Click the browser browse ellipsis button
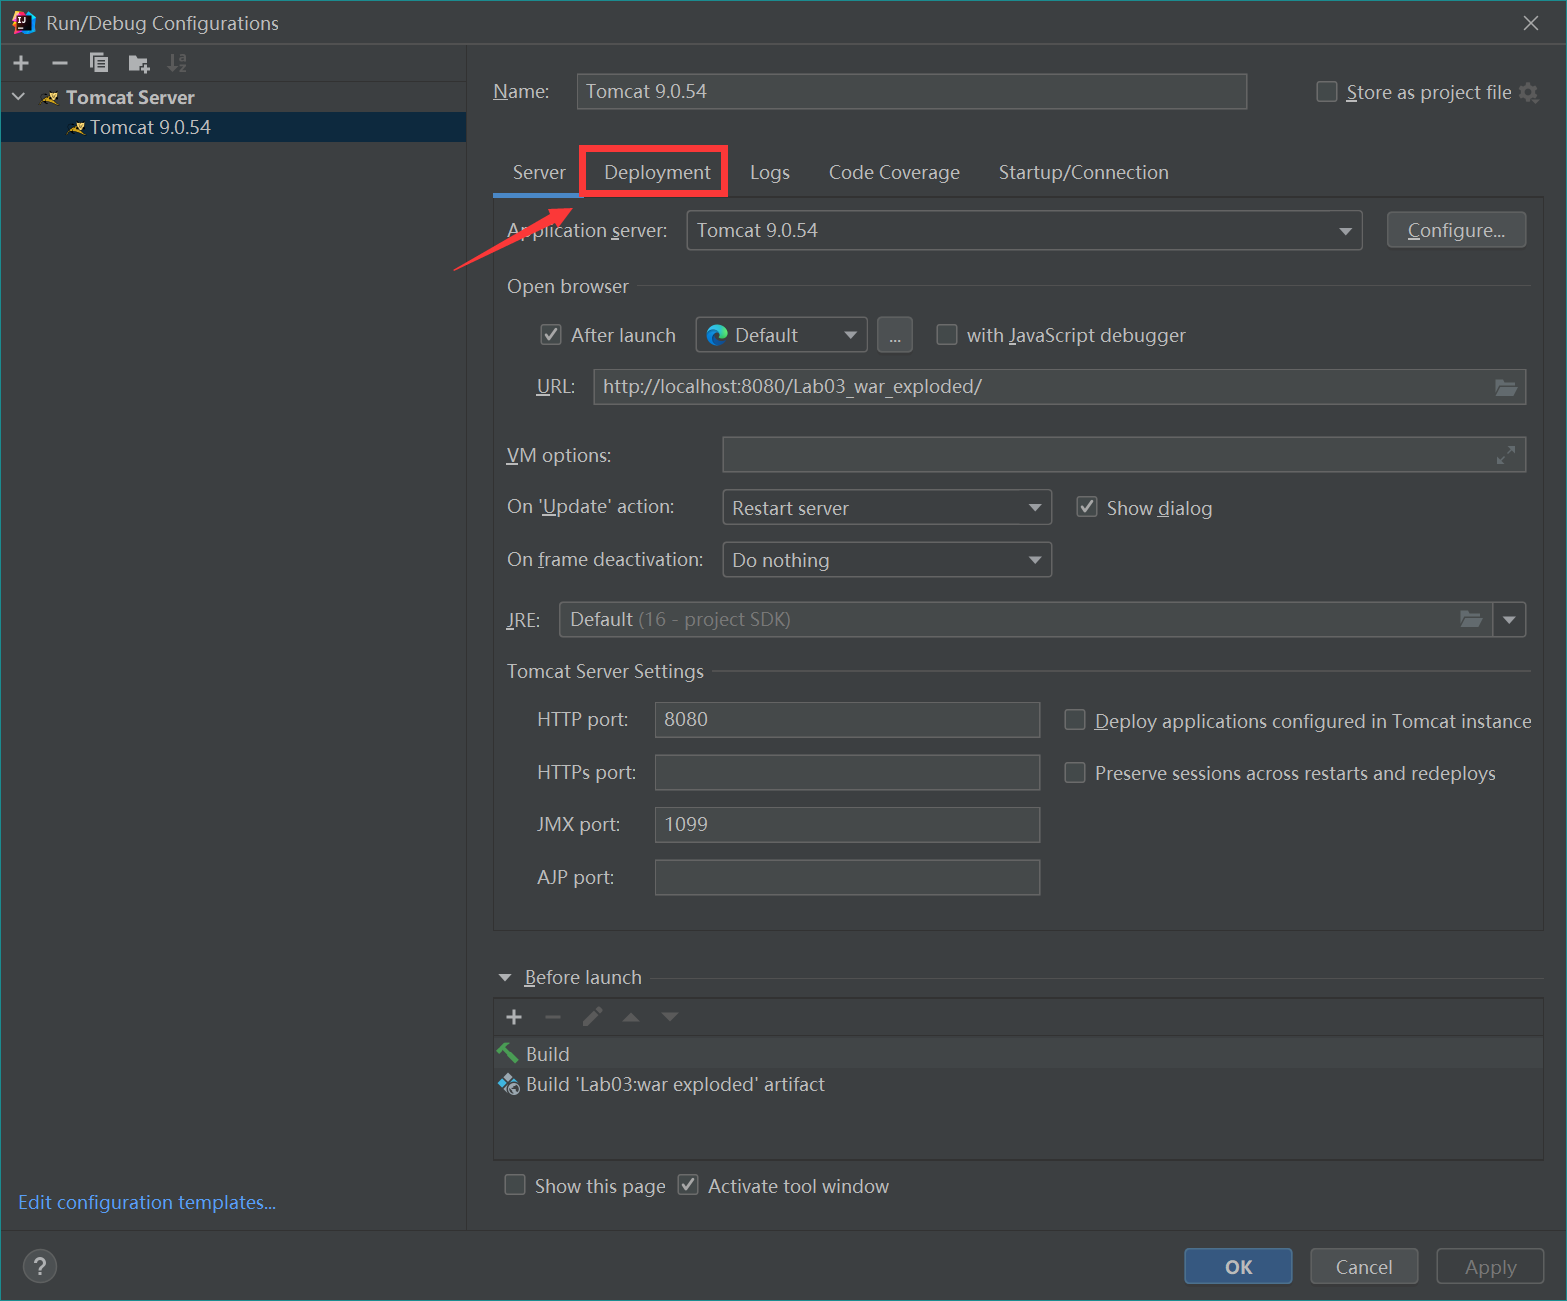This screenshot has width=1567, height=1301. point(895,335)
